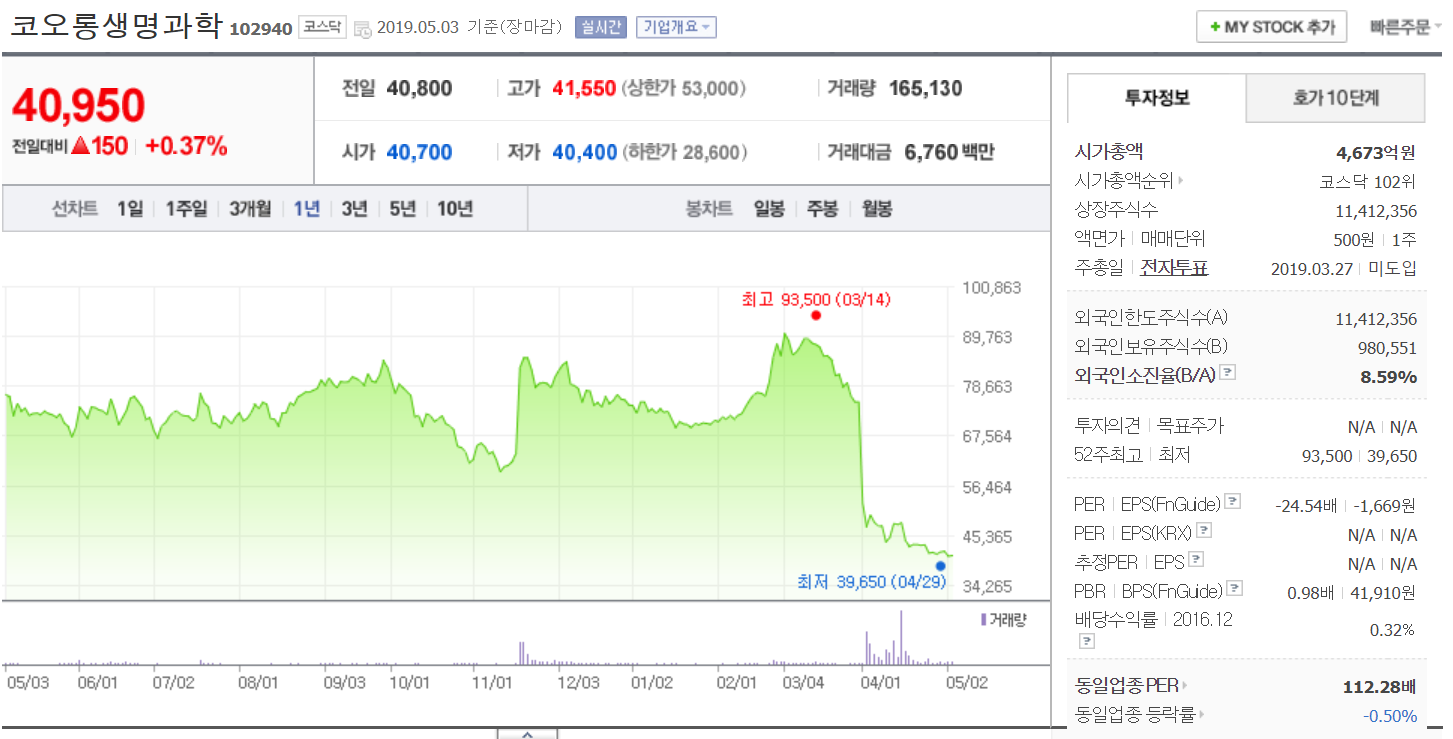Click the 8.59% foreign ownership ratio
The width and height of the screenshot is (1453, 739).
[x=1389, y=376]
